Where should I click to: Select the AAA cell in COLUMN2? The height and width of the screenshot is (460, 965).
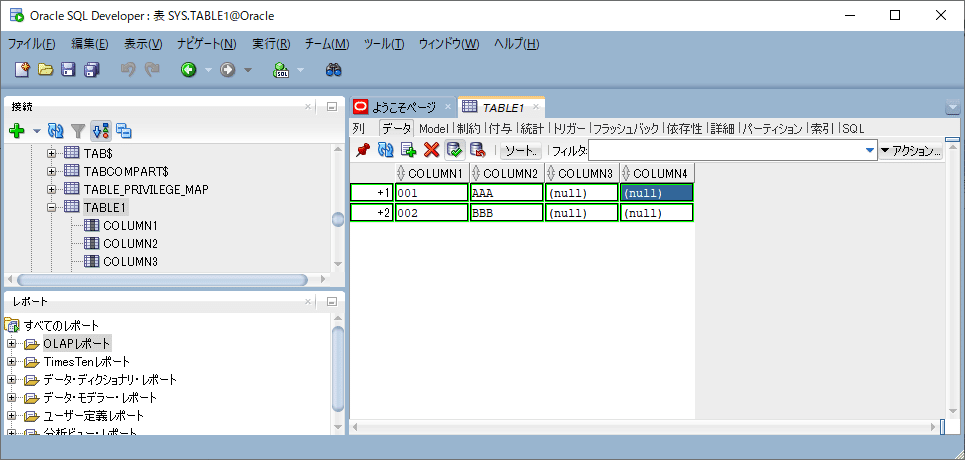pyautogui.click(x=507, y=193)
